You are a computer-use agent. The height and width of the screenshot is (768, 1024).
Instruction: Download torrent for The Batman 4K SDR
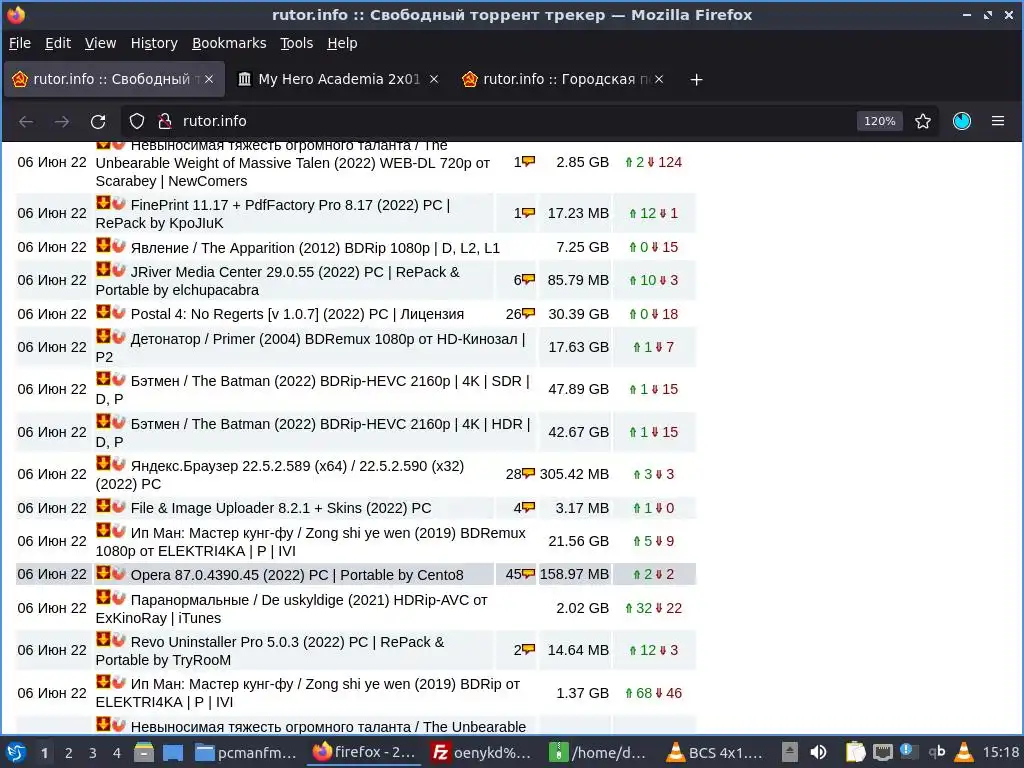click(x=103, y=379)
